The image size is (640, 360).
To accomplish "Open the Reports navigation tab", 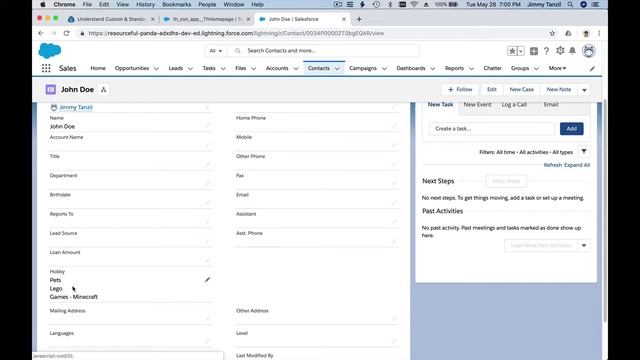I will pos(454,68).
